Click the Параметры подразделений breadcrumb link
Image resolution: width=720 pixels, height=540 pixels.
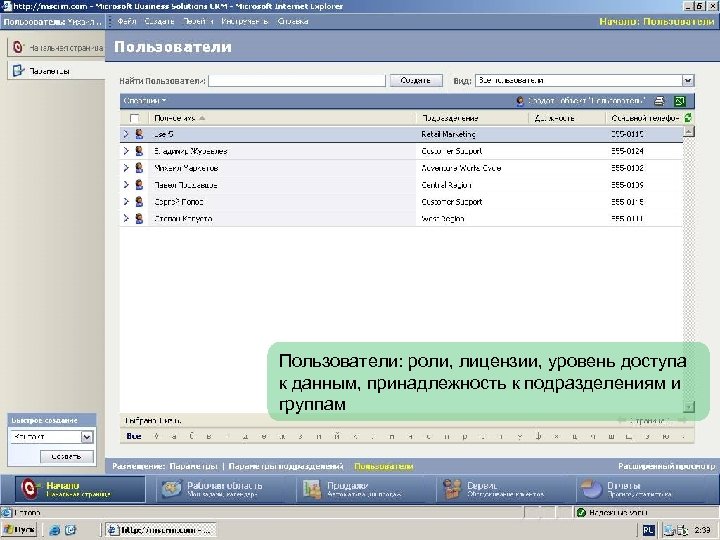(x=286, y=466)
